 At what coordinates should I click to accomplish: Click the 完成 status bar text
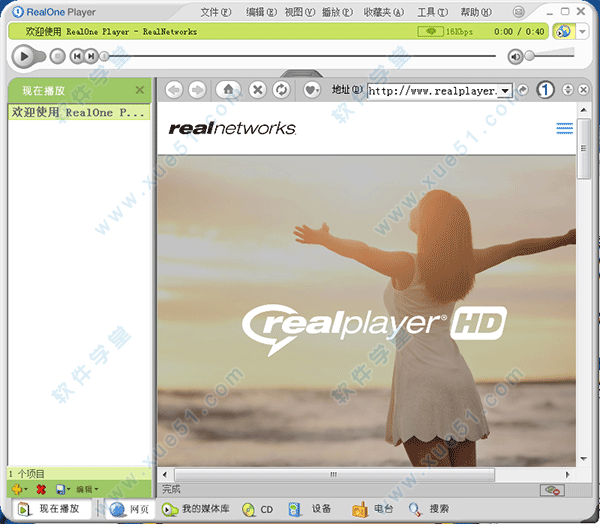tap(171, 489)
